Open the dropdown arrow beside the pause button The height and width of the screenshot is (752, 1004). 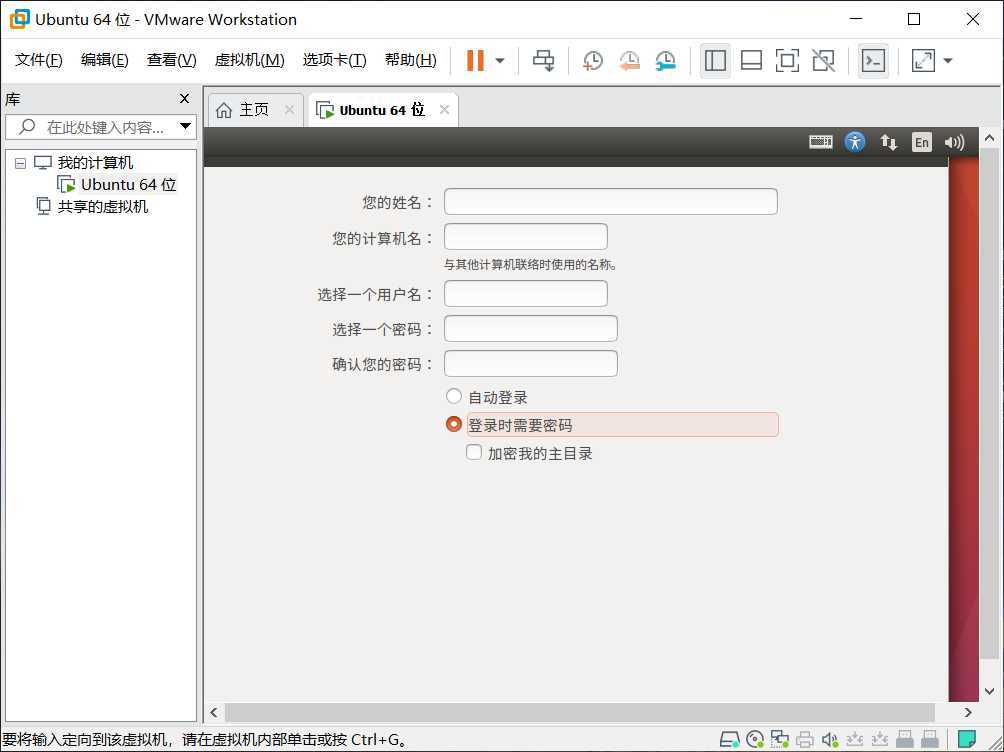point(500,61)
